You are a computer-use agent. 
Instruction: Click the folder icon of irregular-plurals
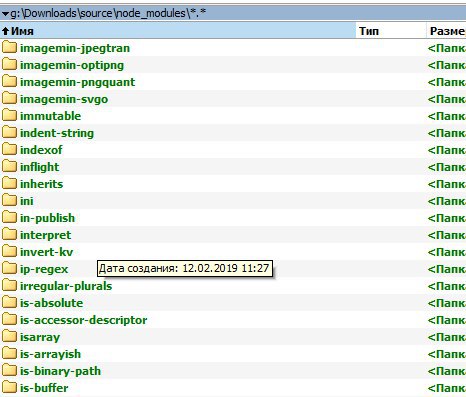(9, 285)
